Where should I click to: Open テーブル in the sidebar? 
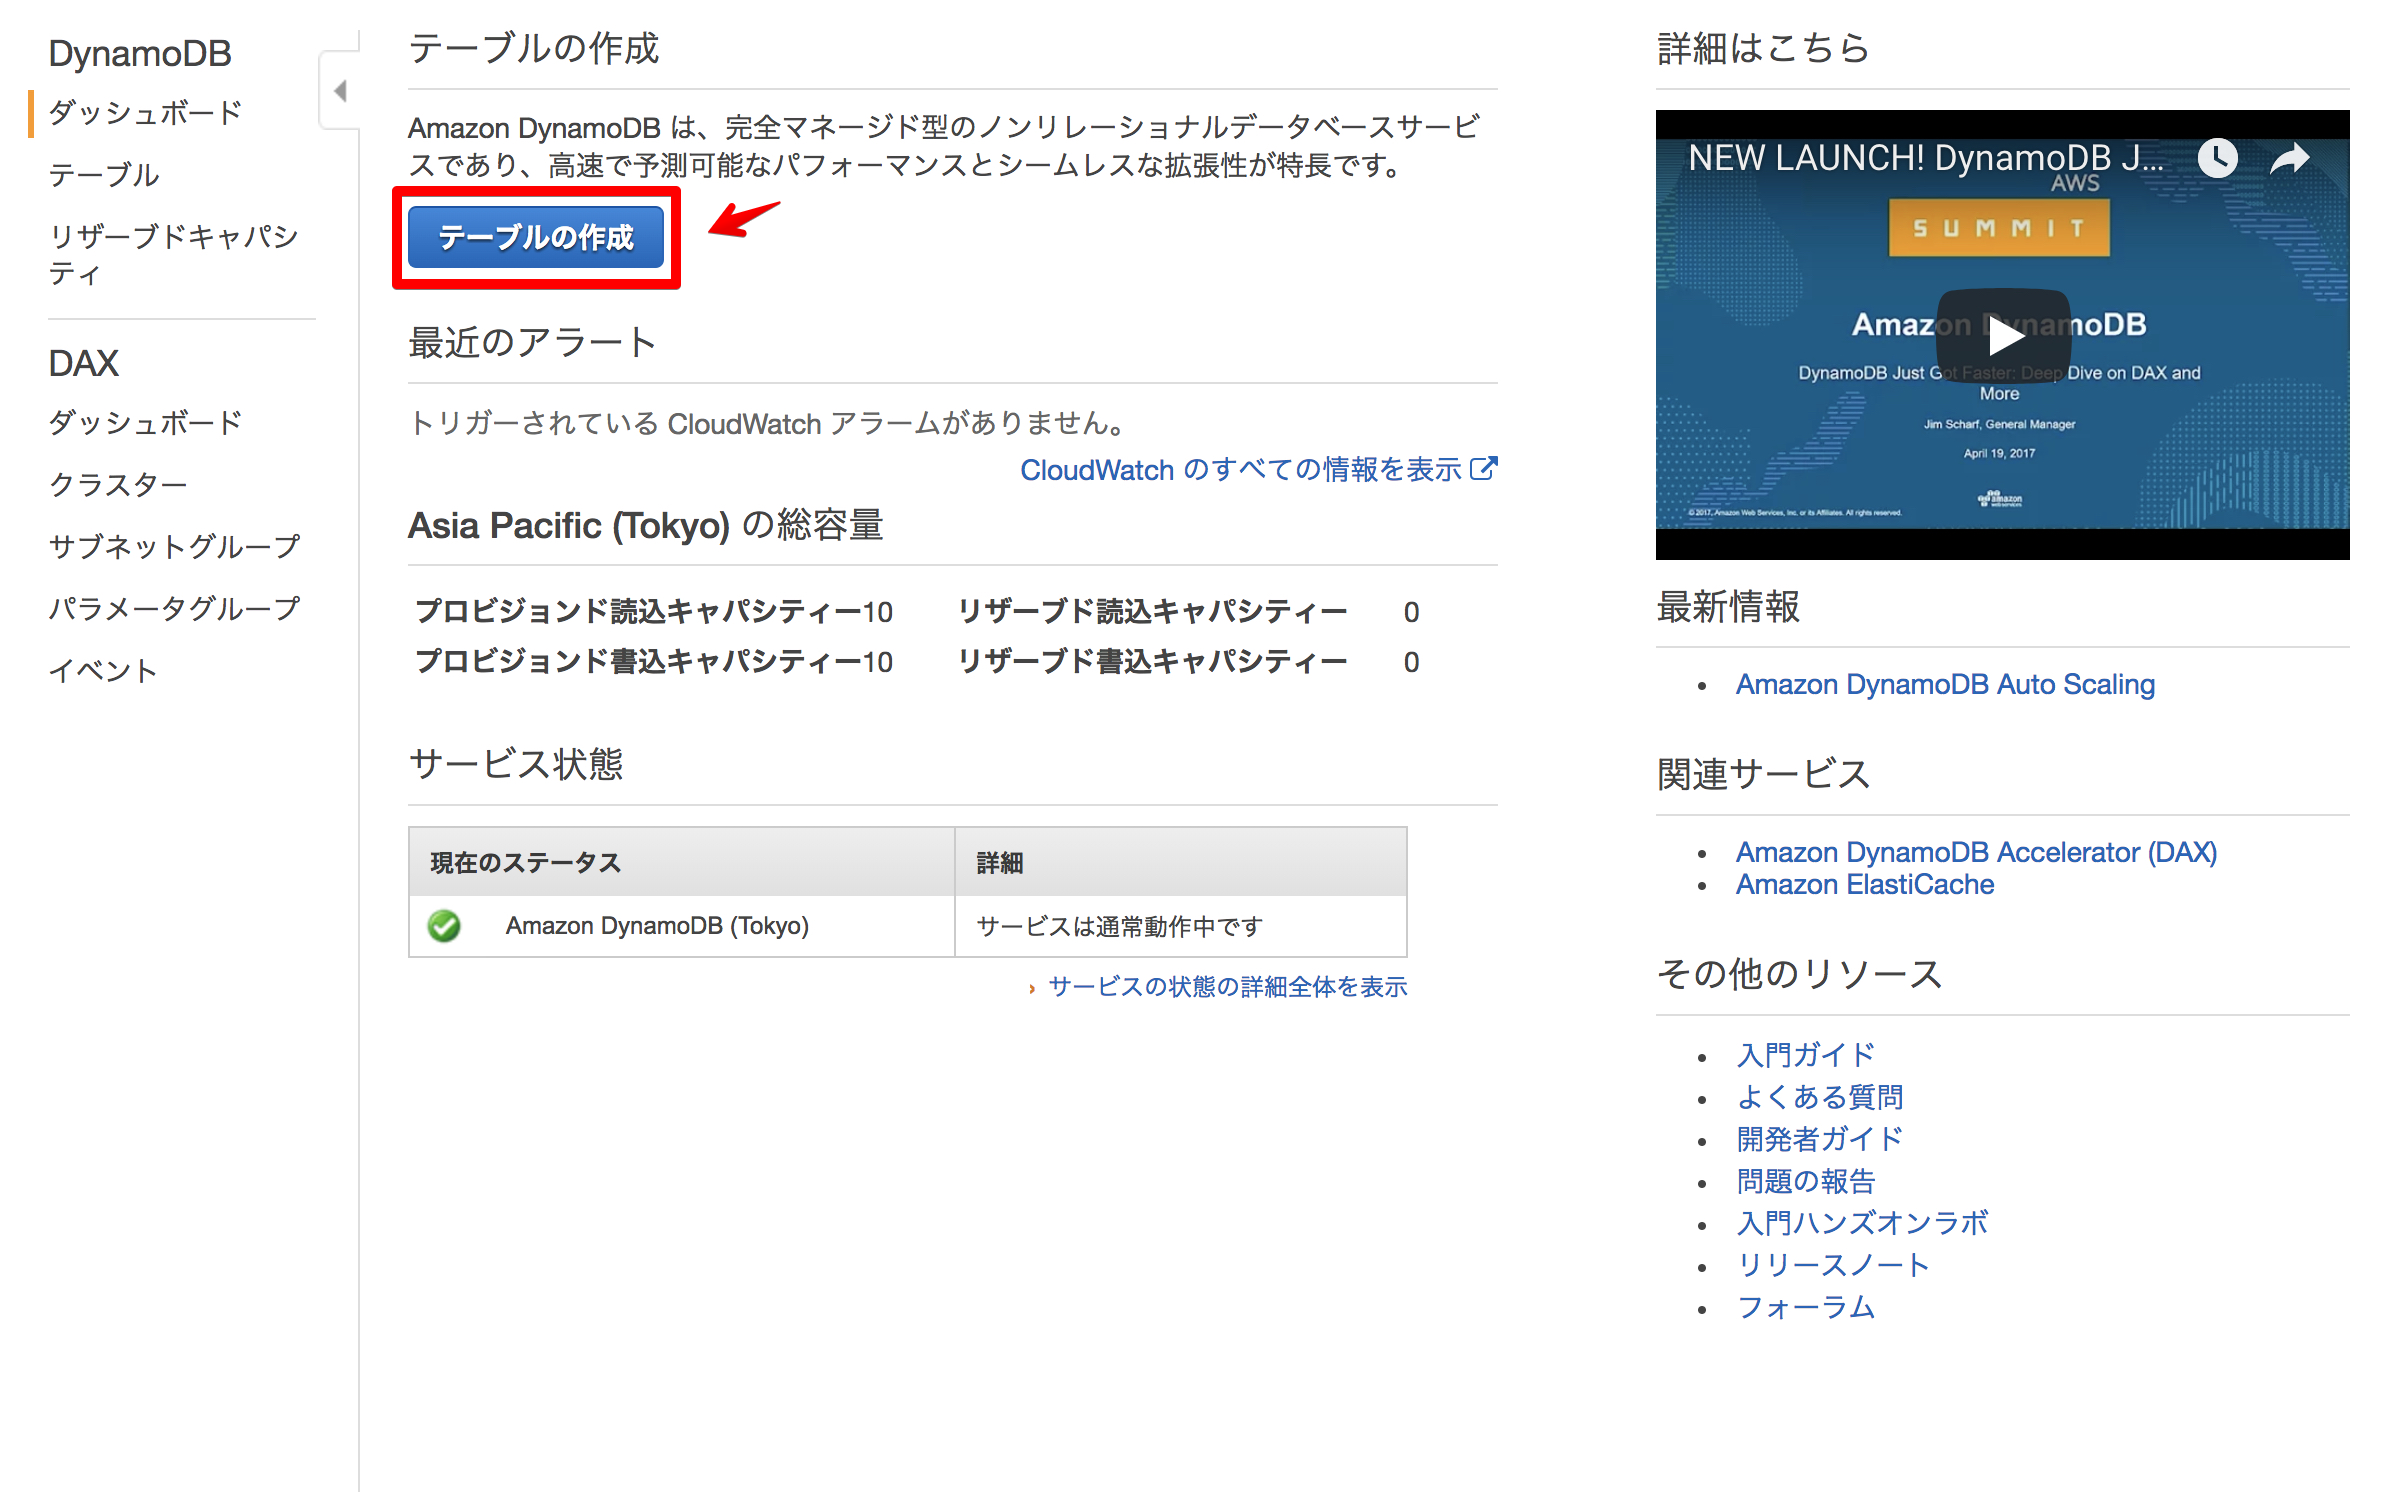pos(104,175)
